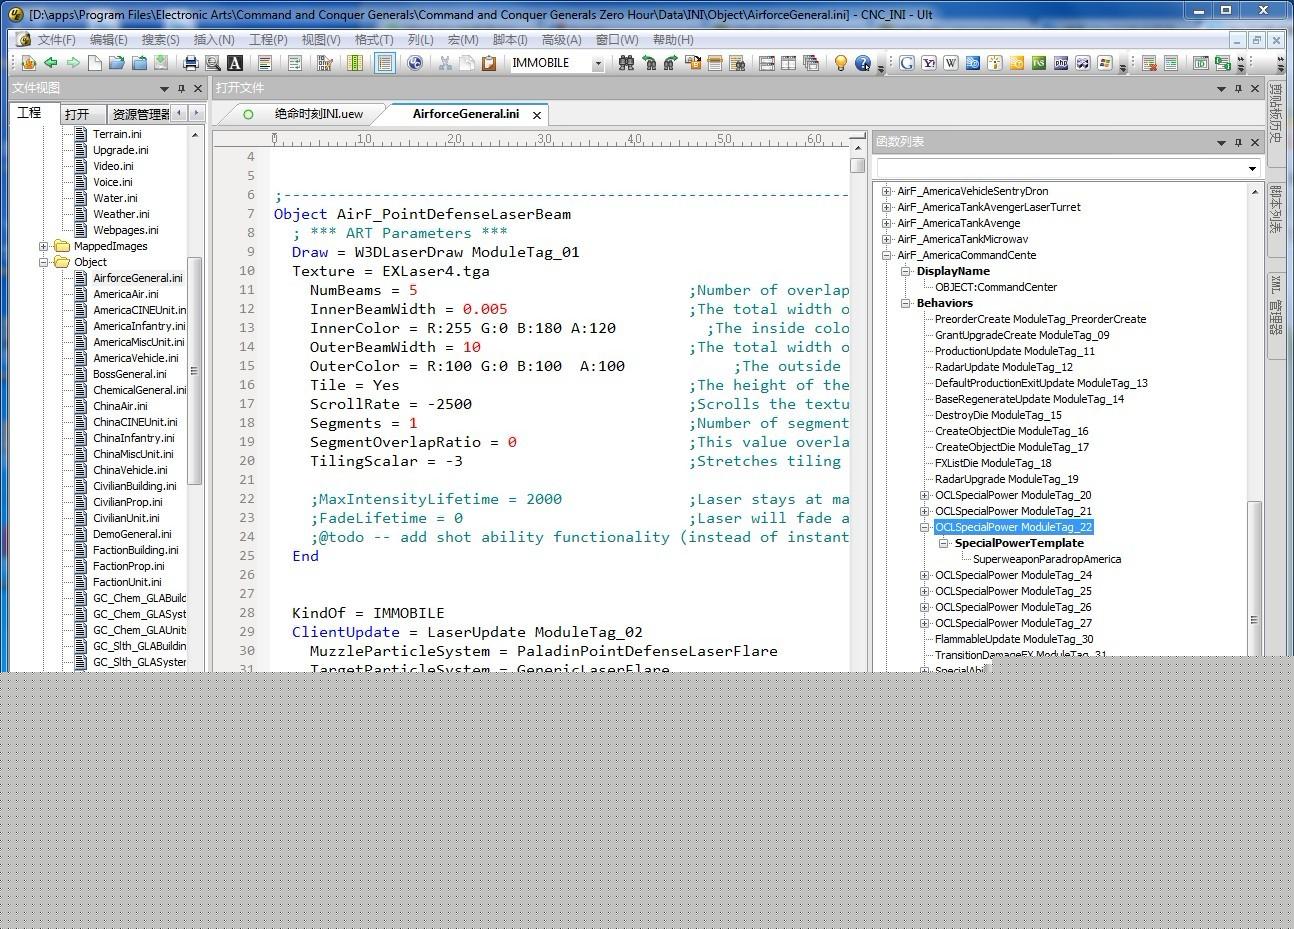Expand AirF_AmericaVehicleSentryDron node

pos(886,191)
